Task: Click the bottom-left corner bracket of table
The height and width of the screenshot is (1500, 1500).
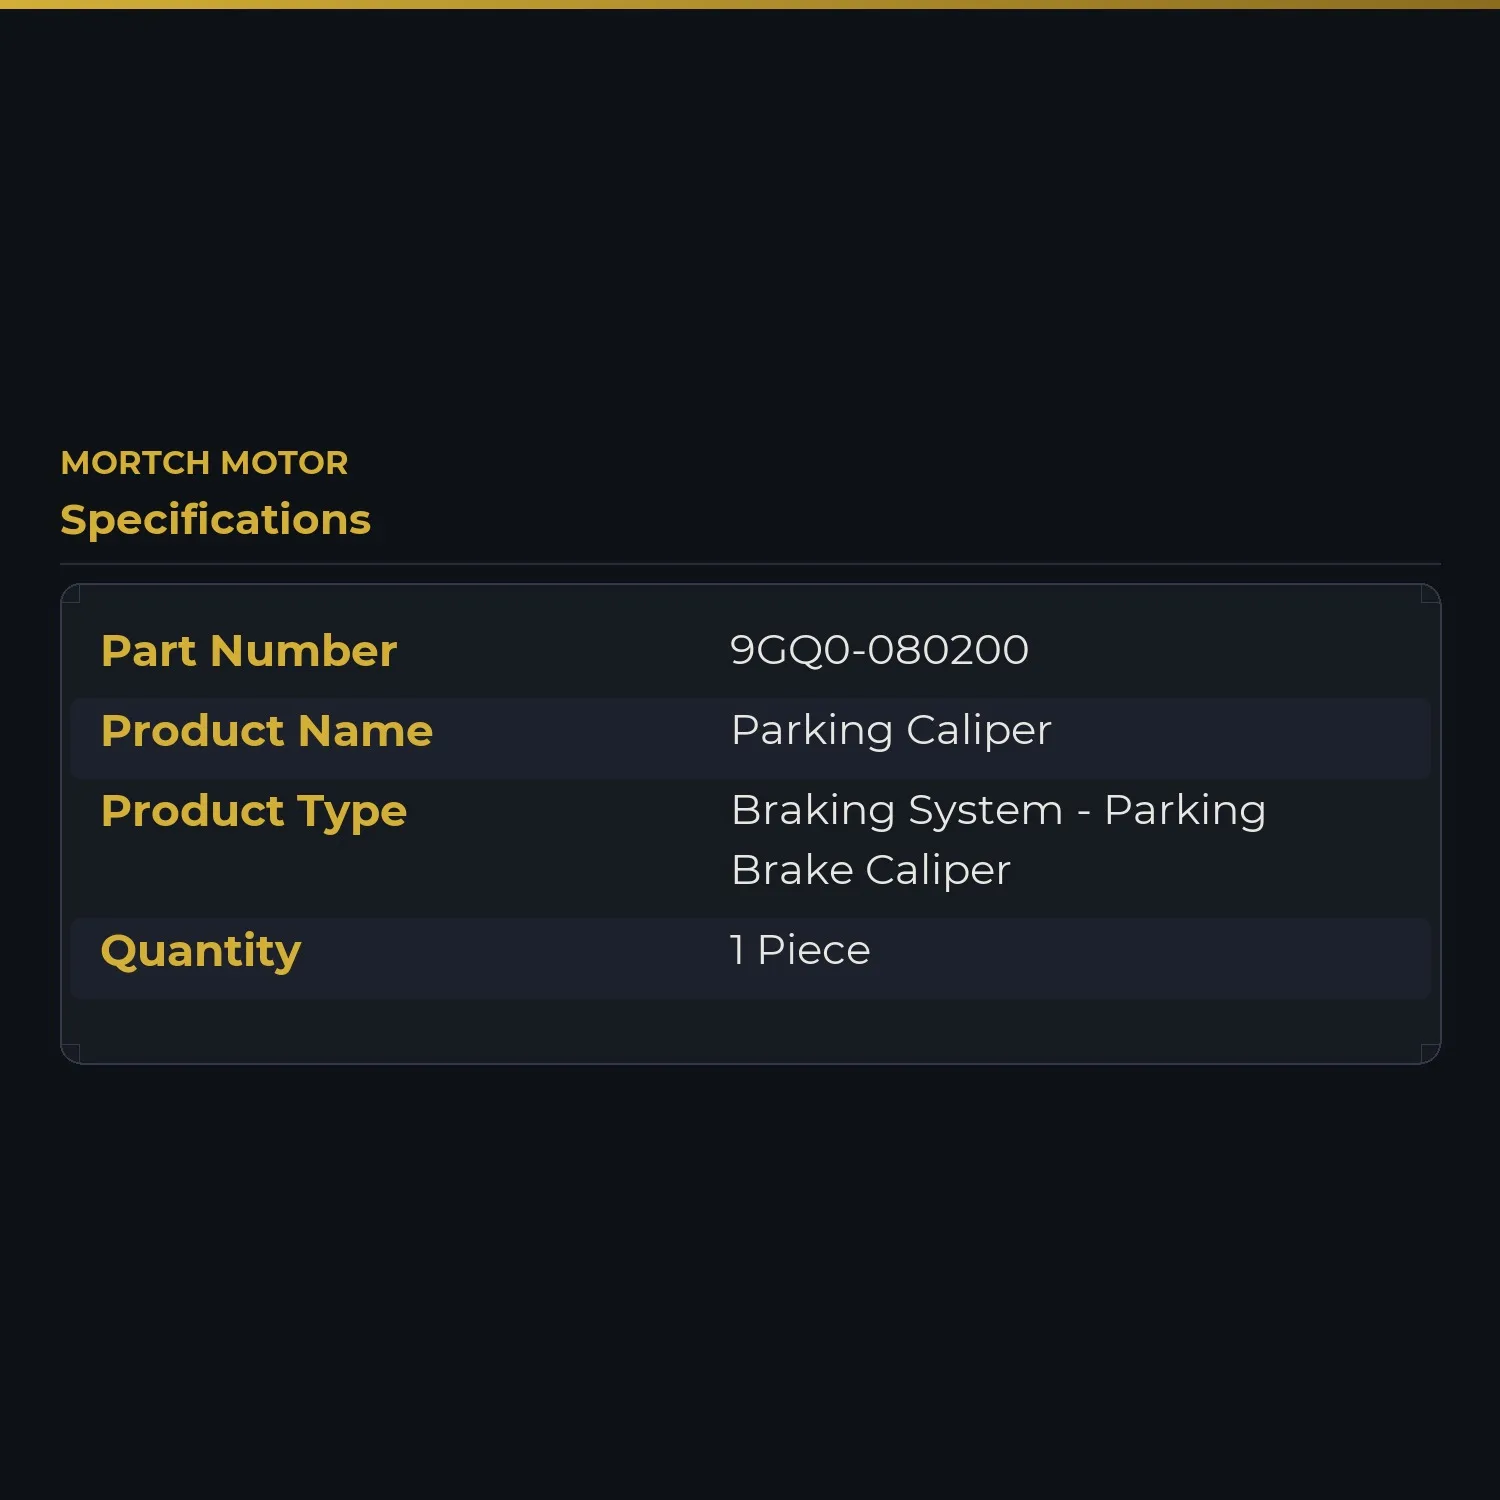Action: (x=70, y=1054)
